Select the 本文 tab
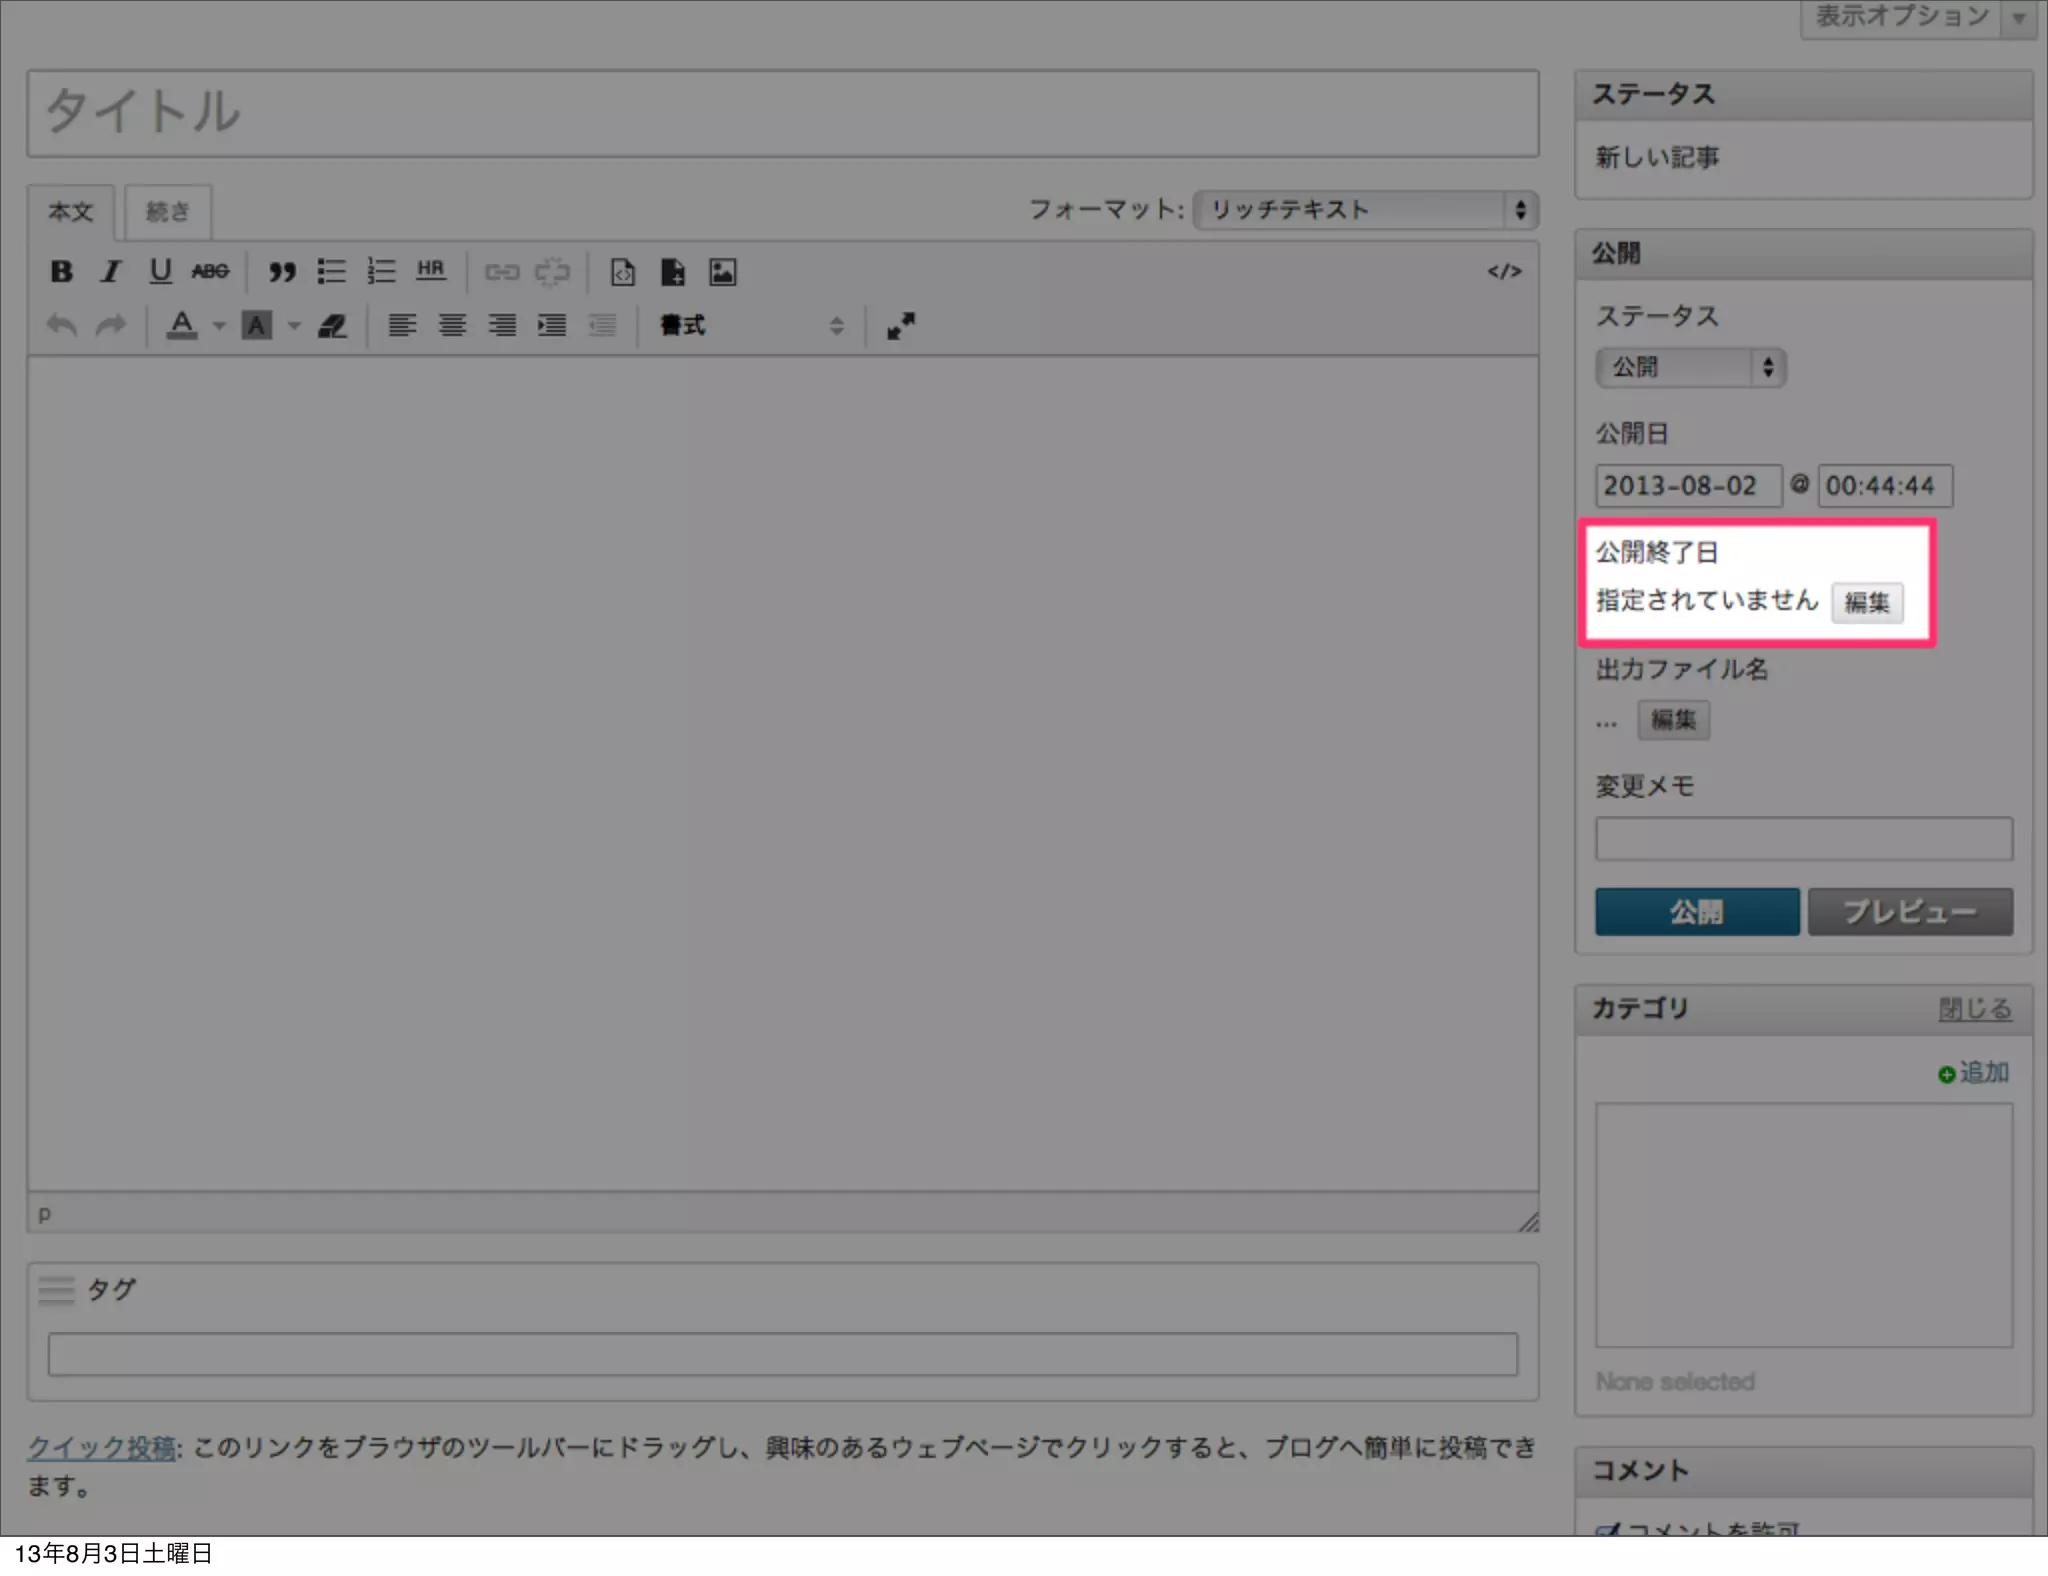This screenshot has height=1576, width=2048. (x=71, y=212)
